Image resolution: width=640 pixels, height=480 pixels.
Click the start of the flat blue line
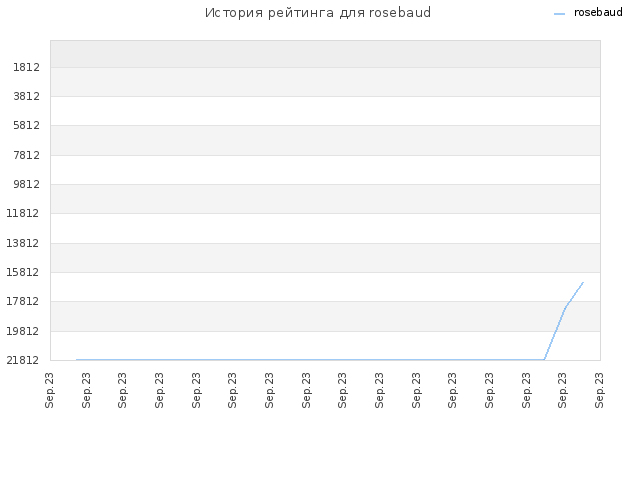click(x=76, y=360)
